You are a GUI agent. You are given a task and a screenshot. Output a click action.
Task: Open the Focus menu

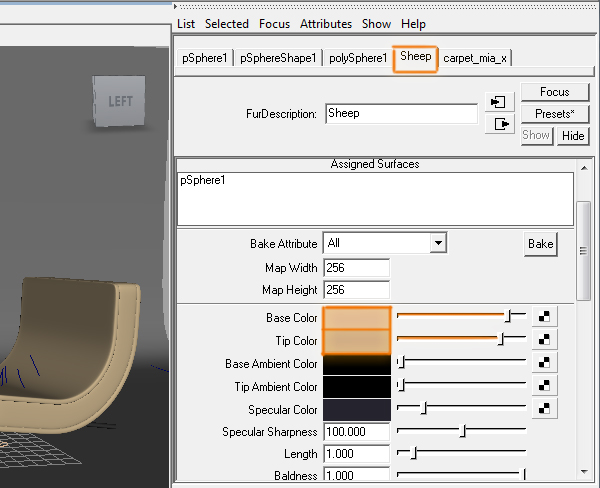click(274, 24)
